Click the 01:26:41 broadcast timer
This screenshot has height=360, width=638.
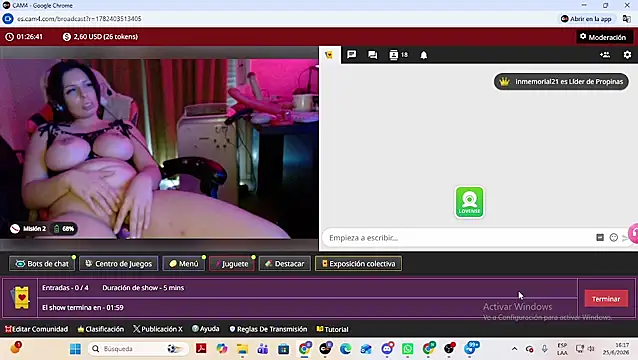24,37
